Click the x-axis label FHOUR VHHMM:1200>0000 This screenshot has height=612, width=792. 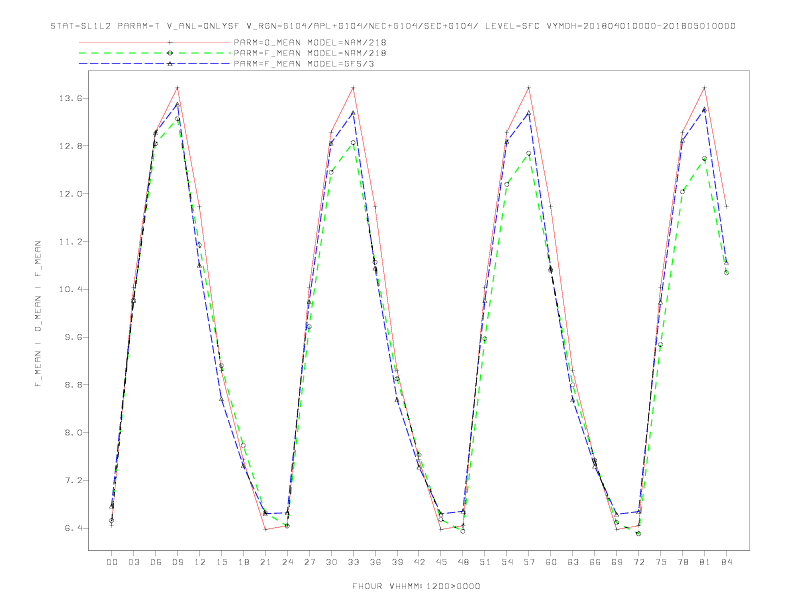(x=416, y=586)
